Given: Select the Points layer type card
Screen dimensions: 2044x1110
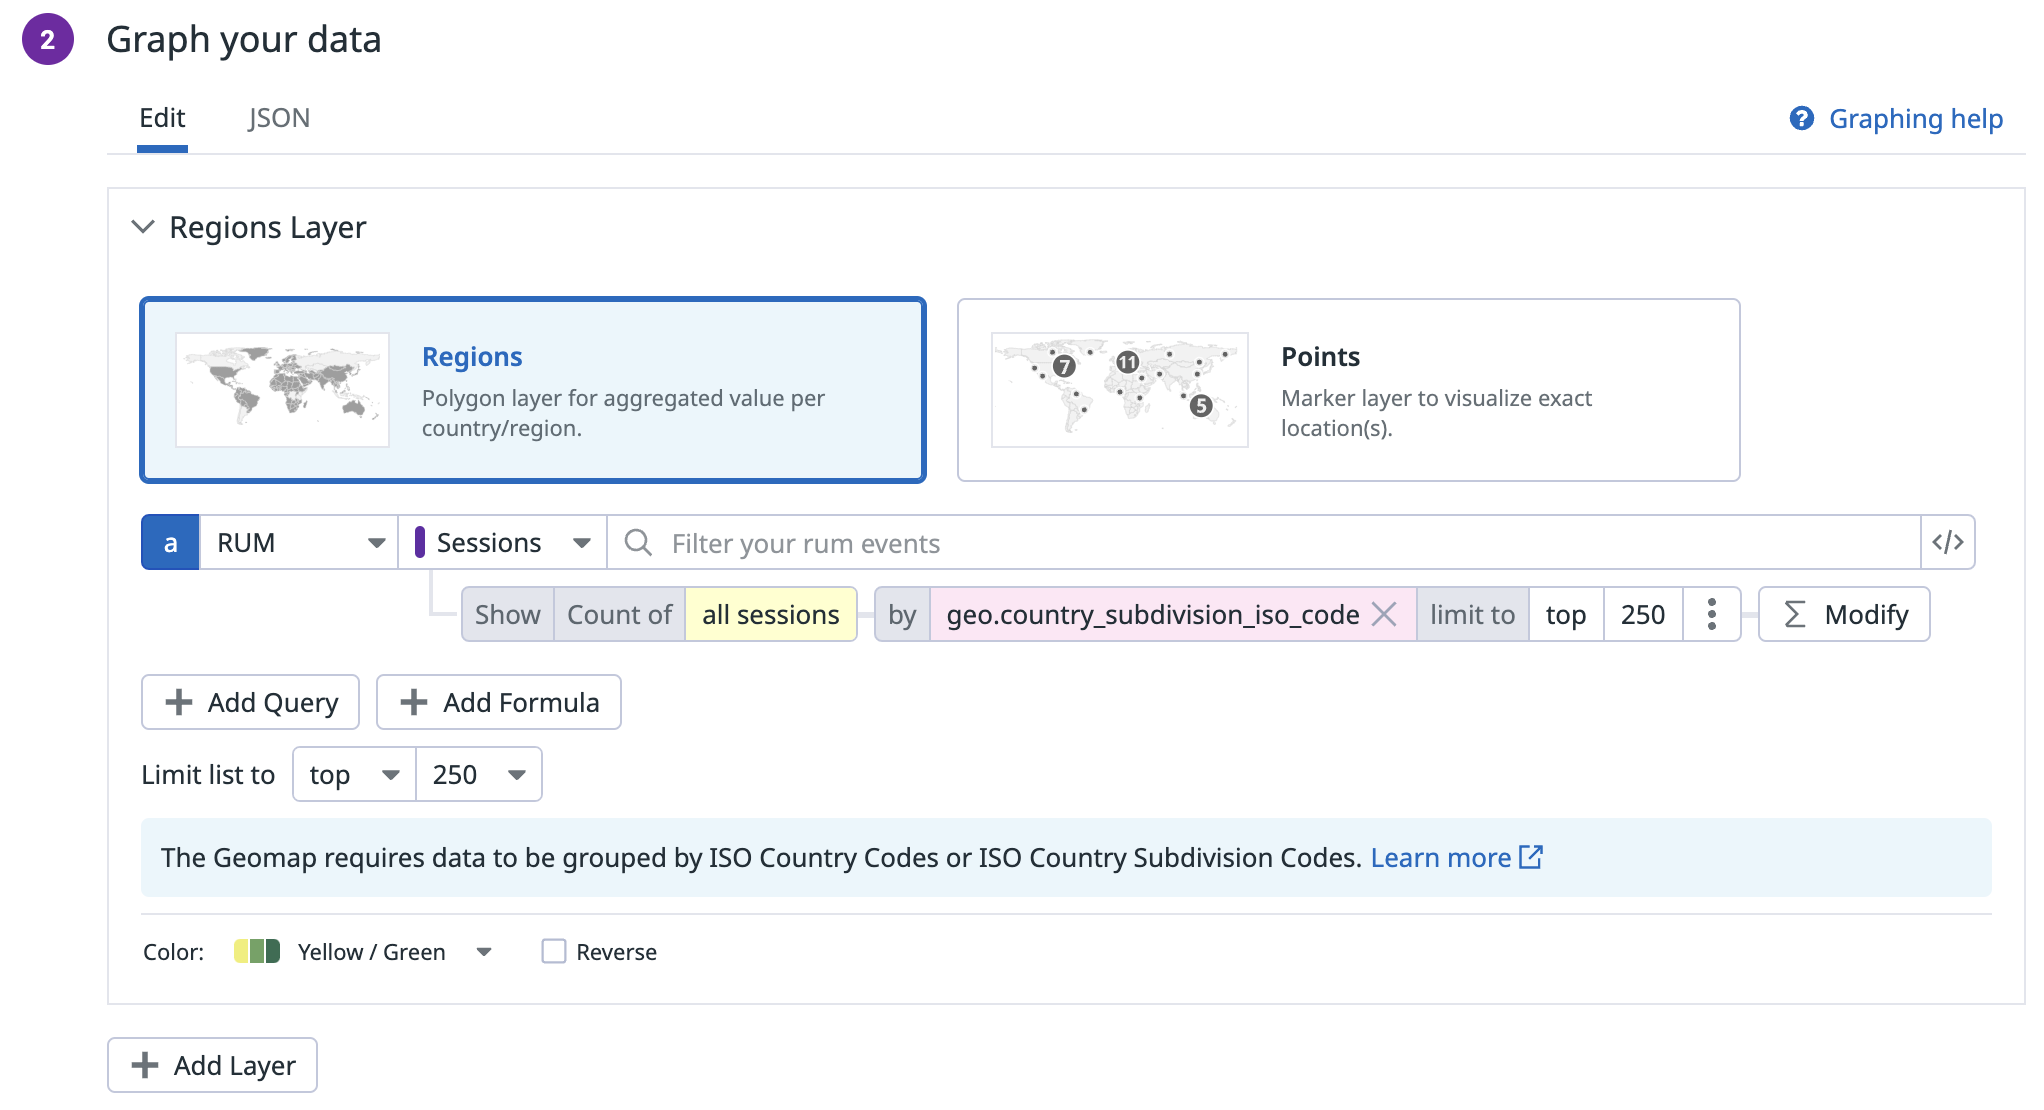Looking at the screenshot, I should pyautogui.click(x=1348, y=390).
